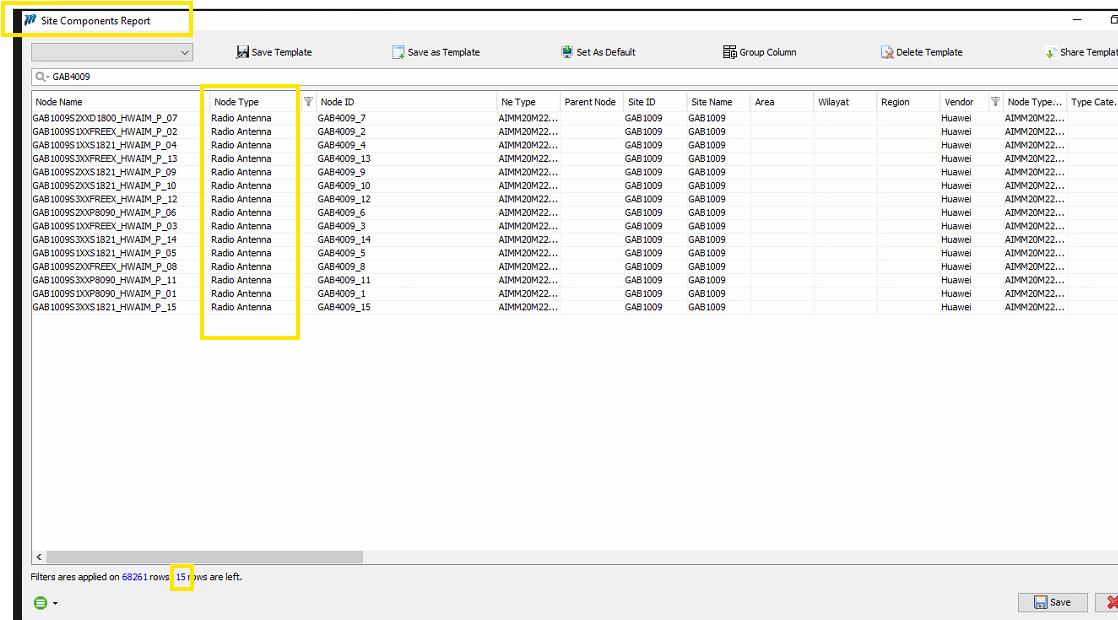1118x620 pixels.
Task: Click the Save as Template icon
Action: point(398,52)
